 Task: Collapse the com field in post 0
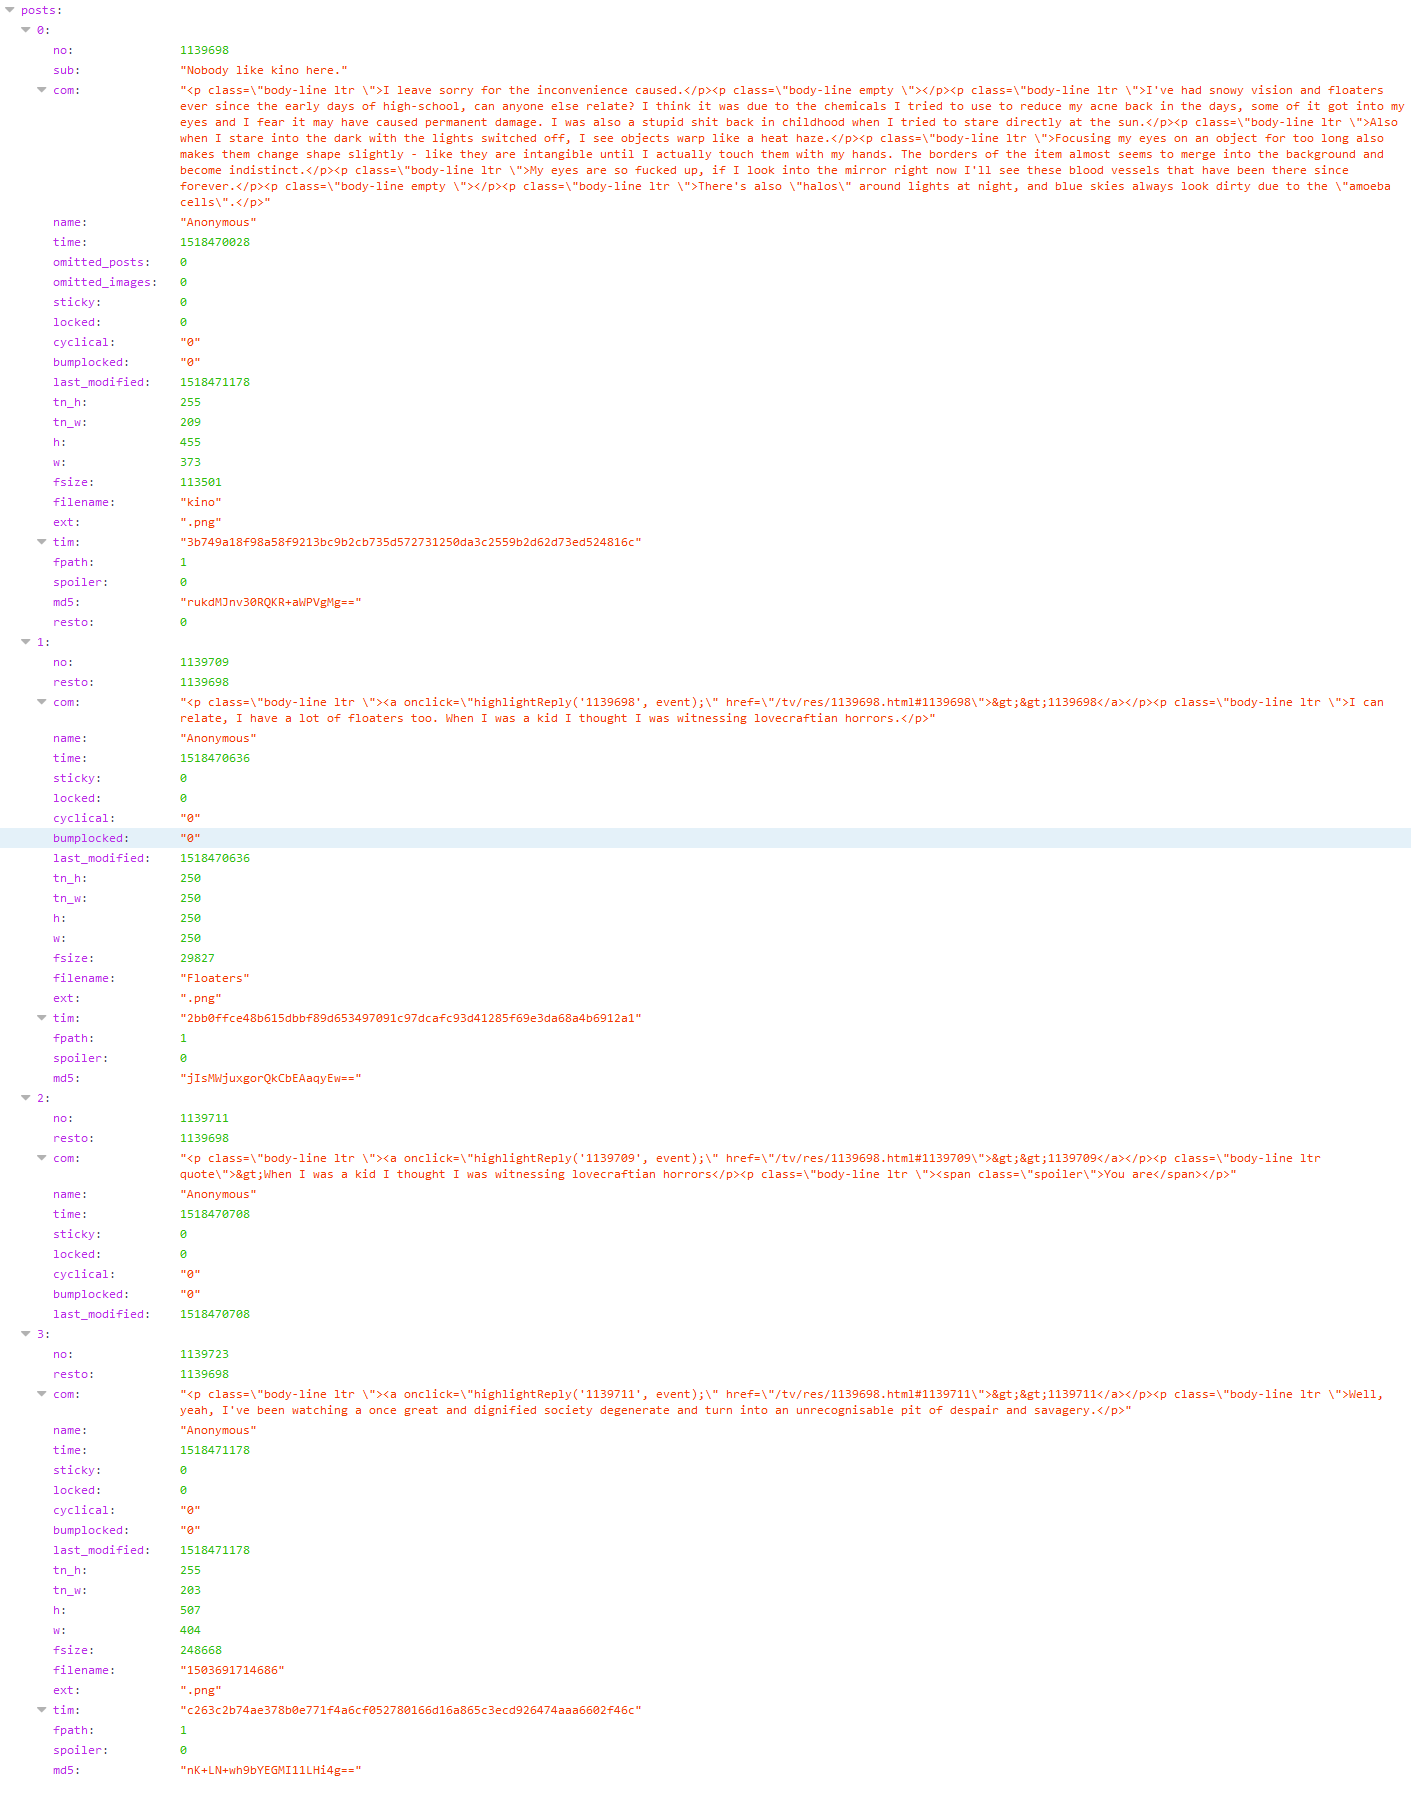coord(42,90)
